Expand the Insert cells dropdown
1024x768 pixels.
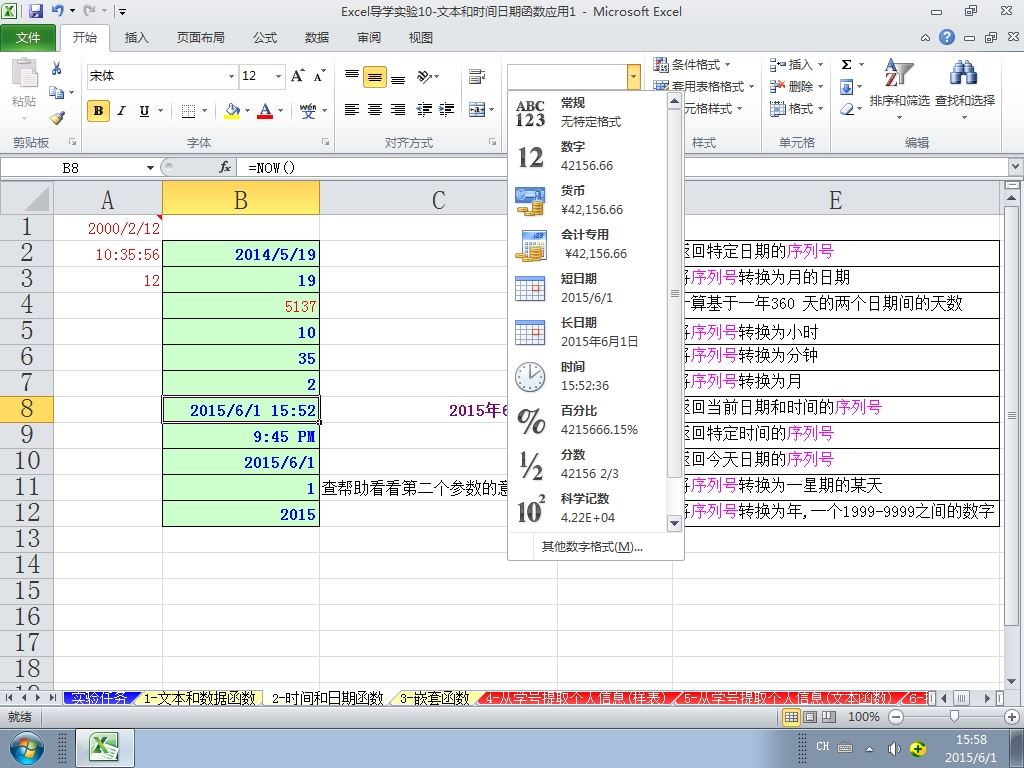point(820,64)
